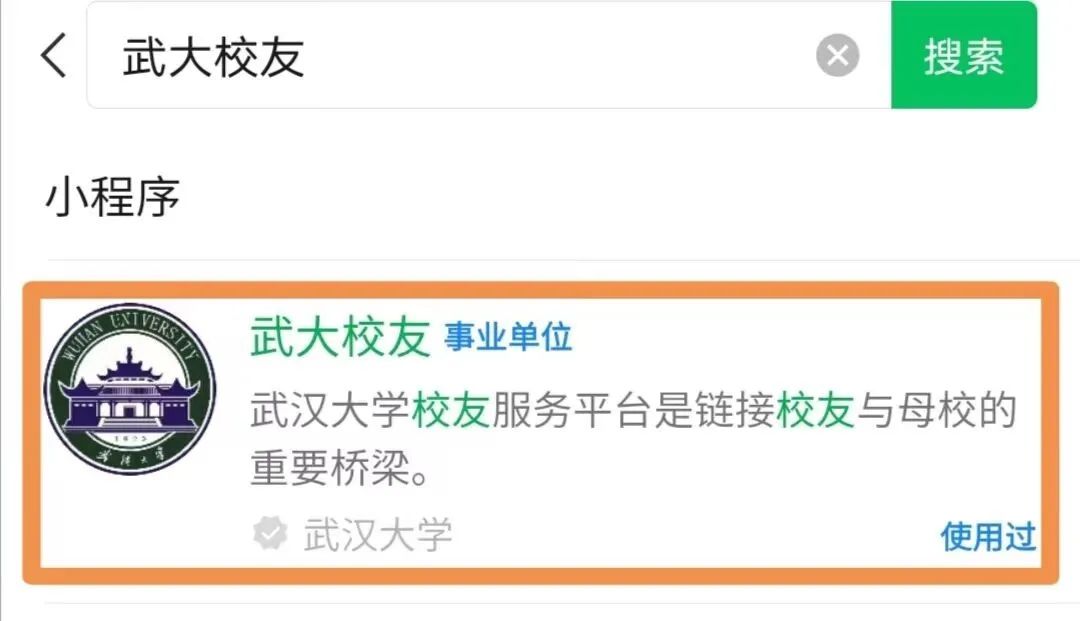Tap the green 校友 before 与母校的
Viewport: 1080px width, 621px height.
pos(816,410)
